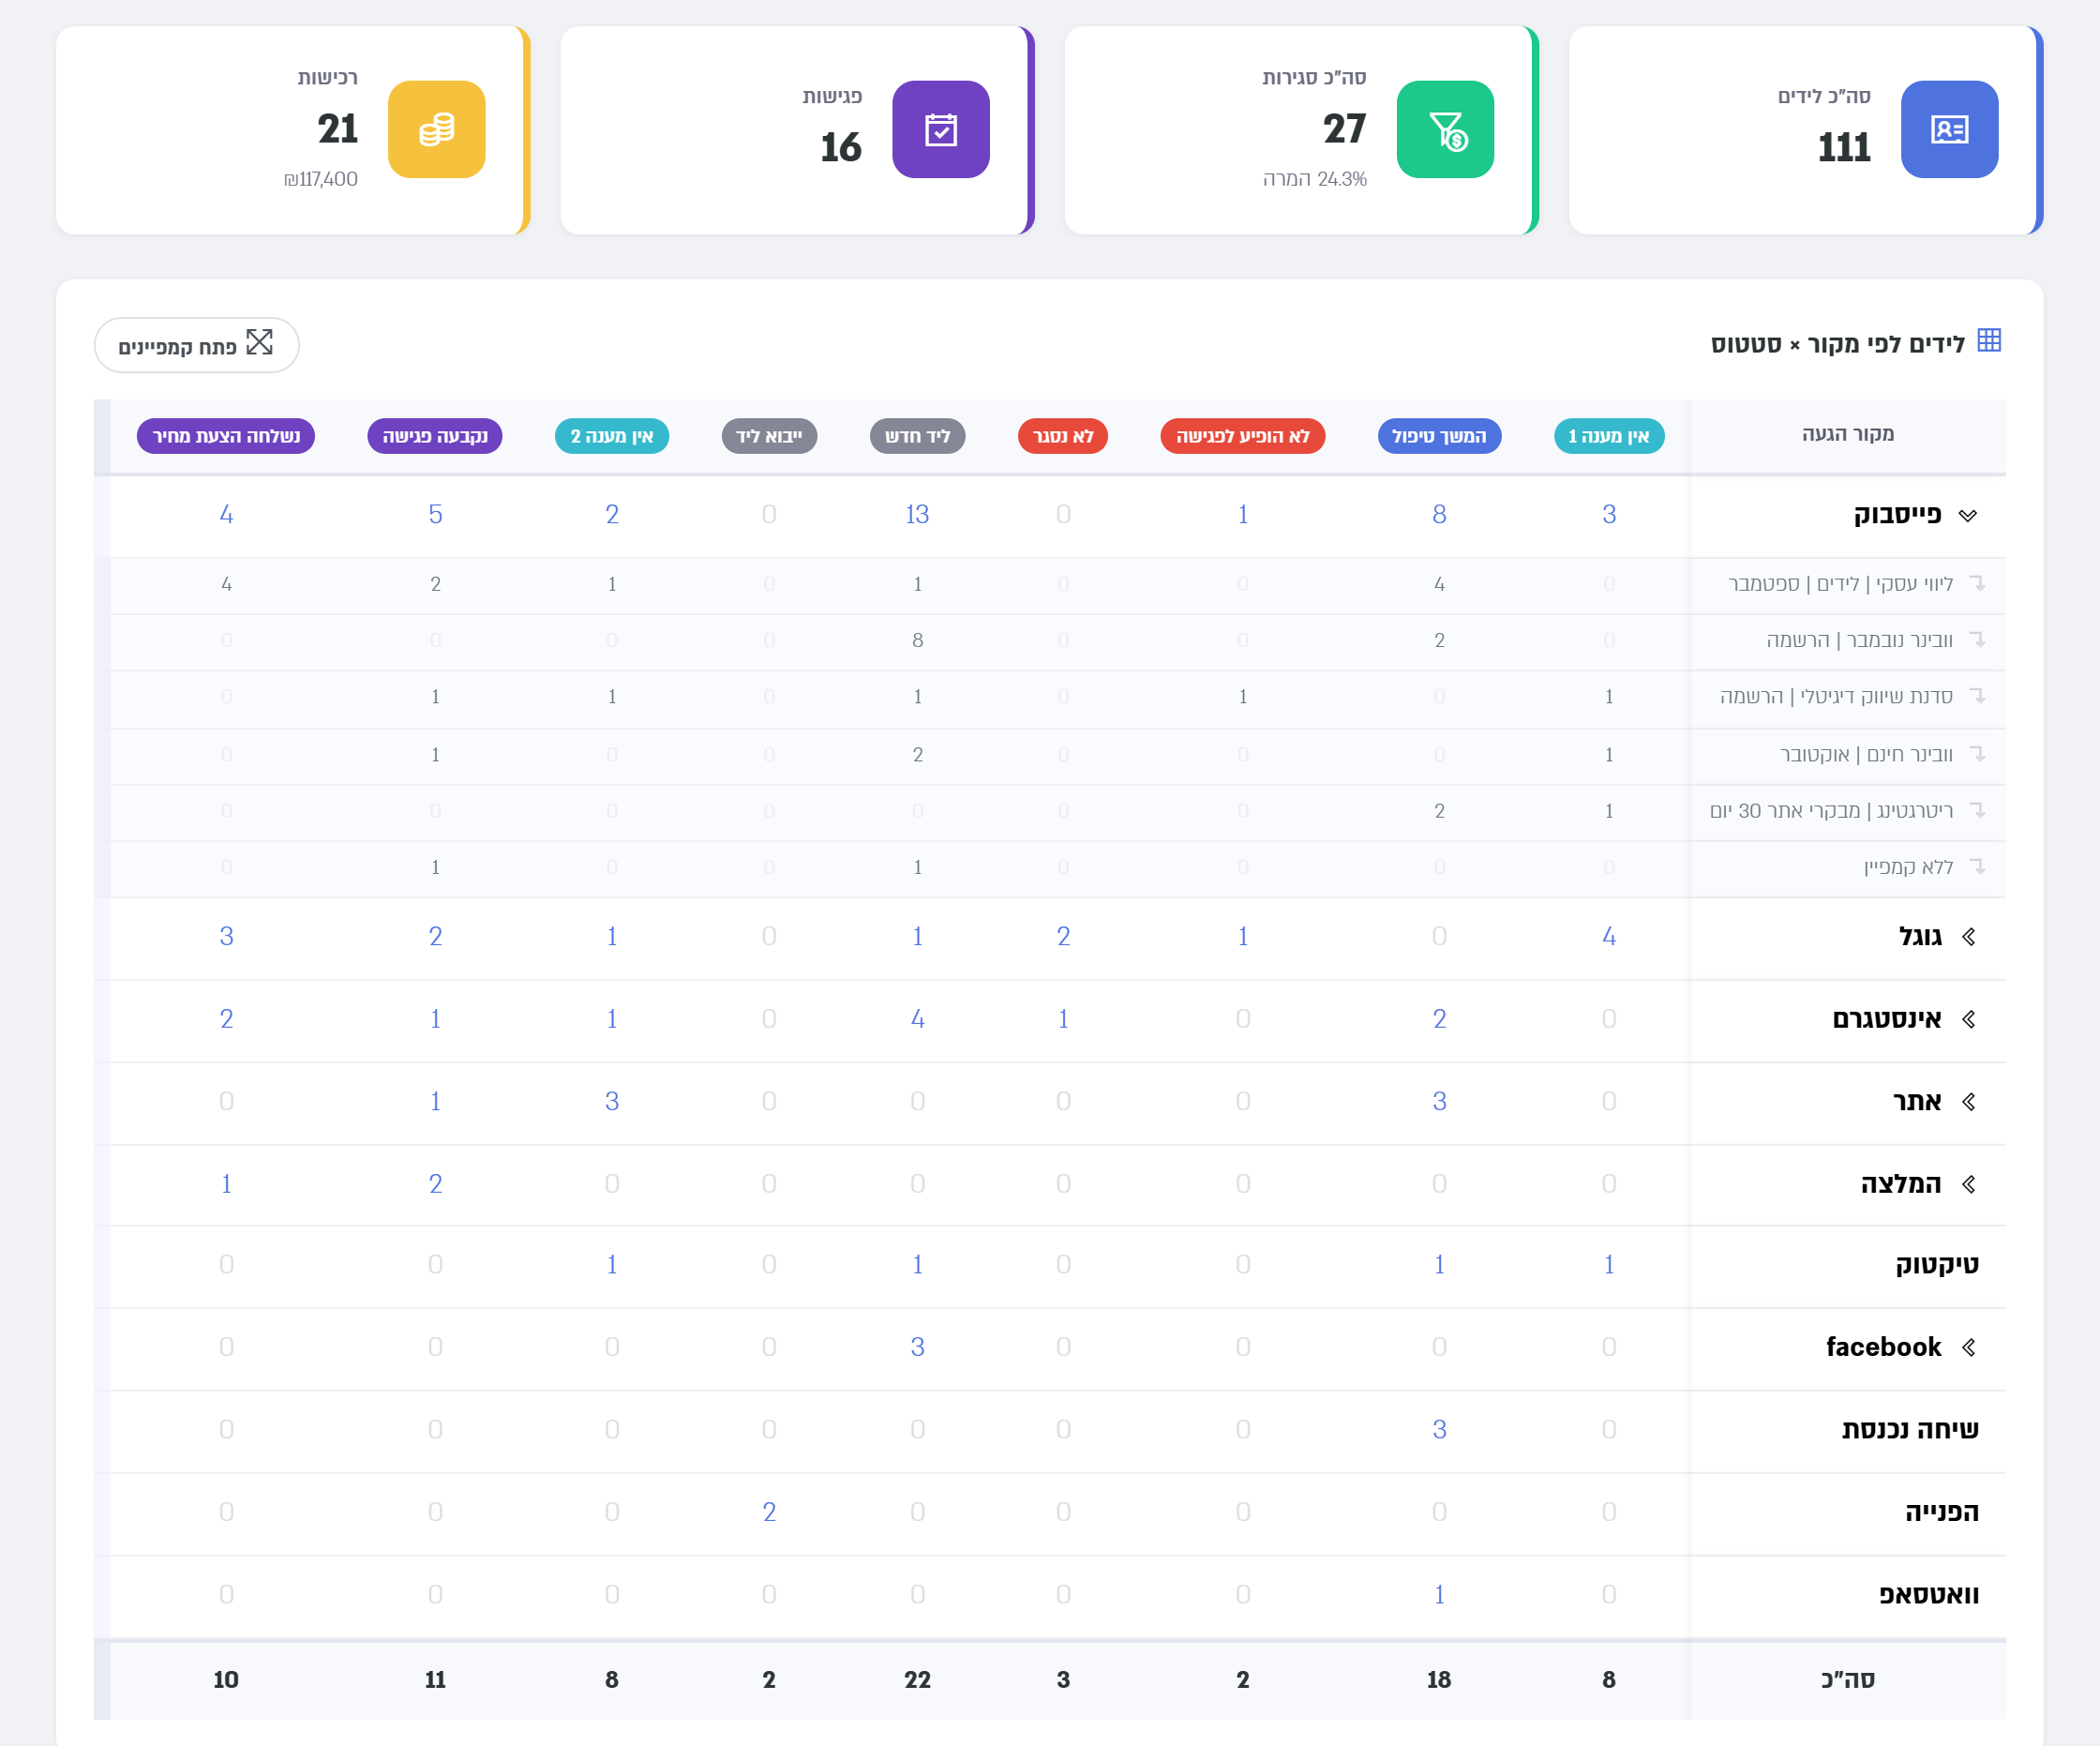Click the מקור הגעה column header

click(1847, 434)
